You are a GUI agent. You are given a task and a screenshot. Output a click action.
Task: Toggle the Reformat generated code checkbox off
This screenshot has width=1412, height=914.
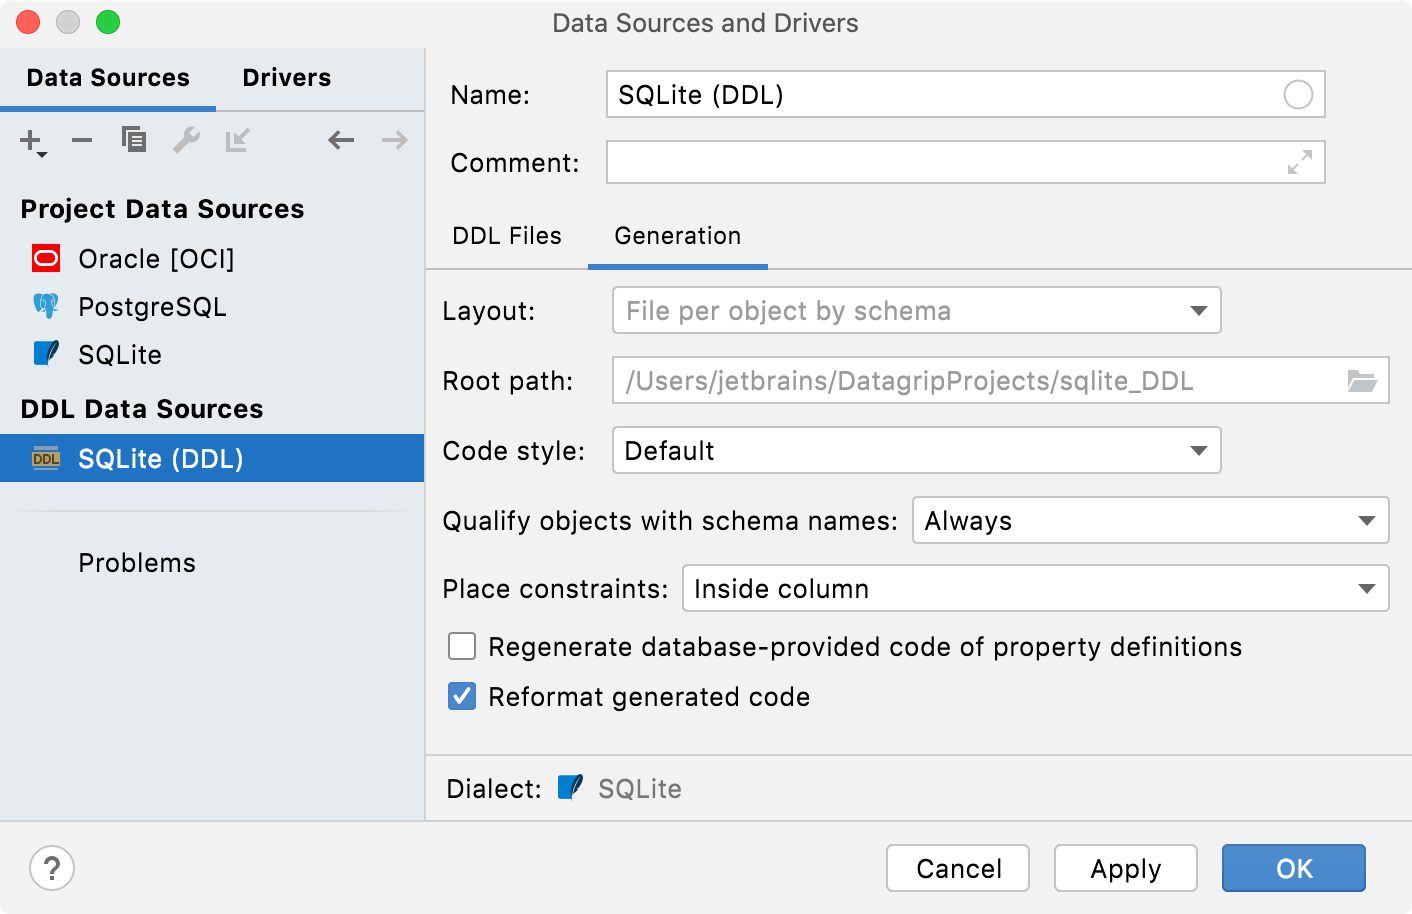(461, 696)
